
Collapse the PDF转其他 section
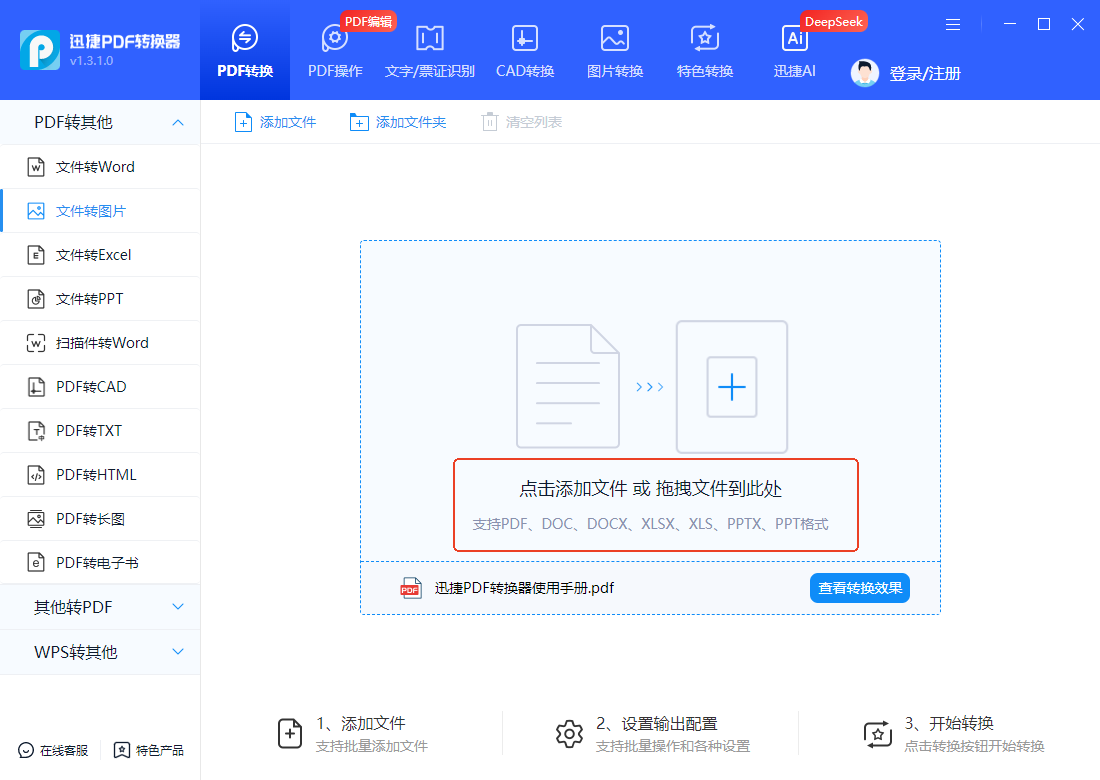coord(100,122)
